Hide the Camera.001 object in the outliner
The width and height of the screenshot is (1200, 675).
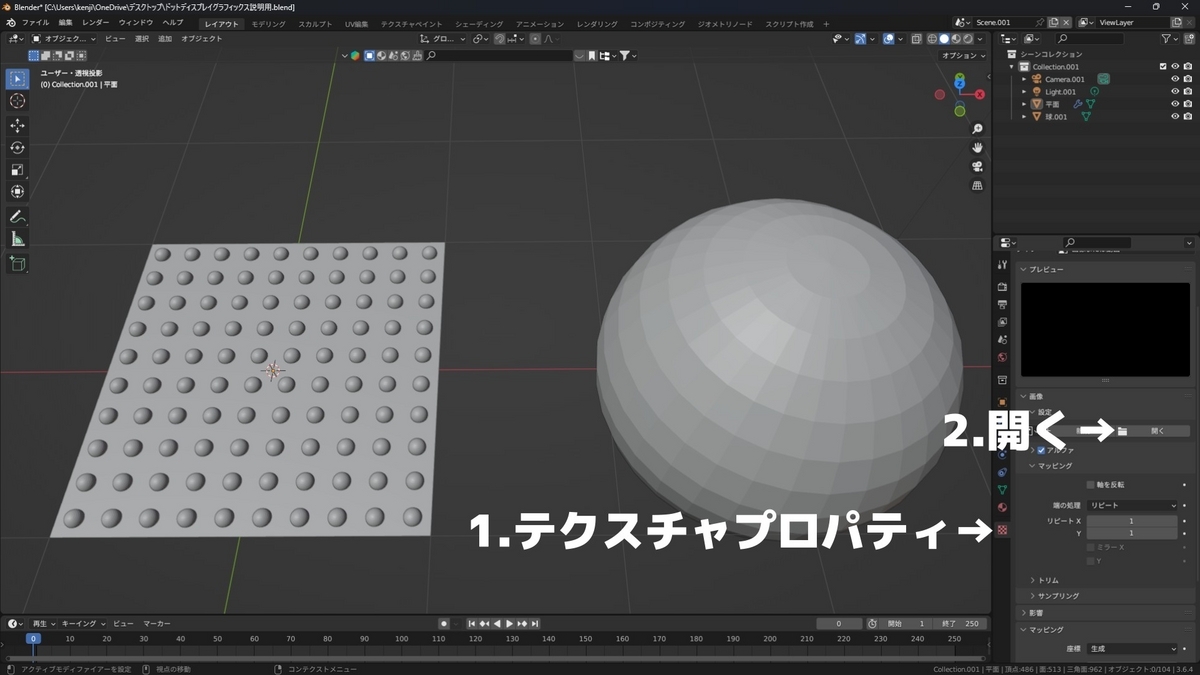point(1175,79)
